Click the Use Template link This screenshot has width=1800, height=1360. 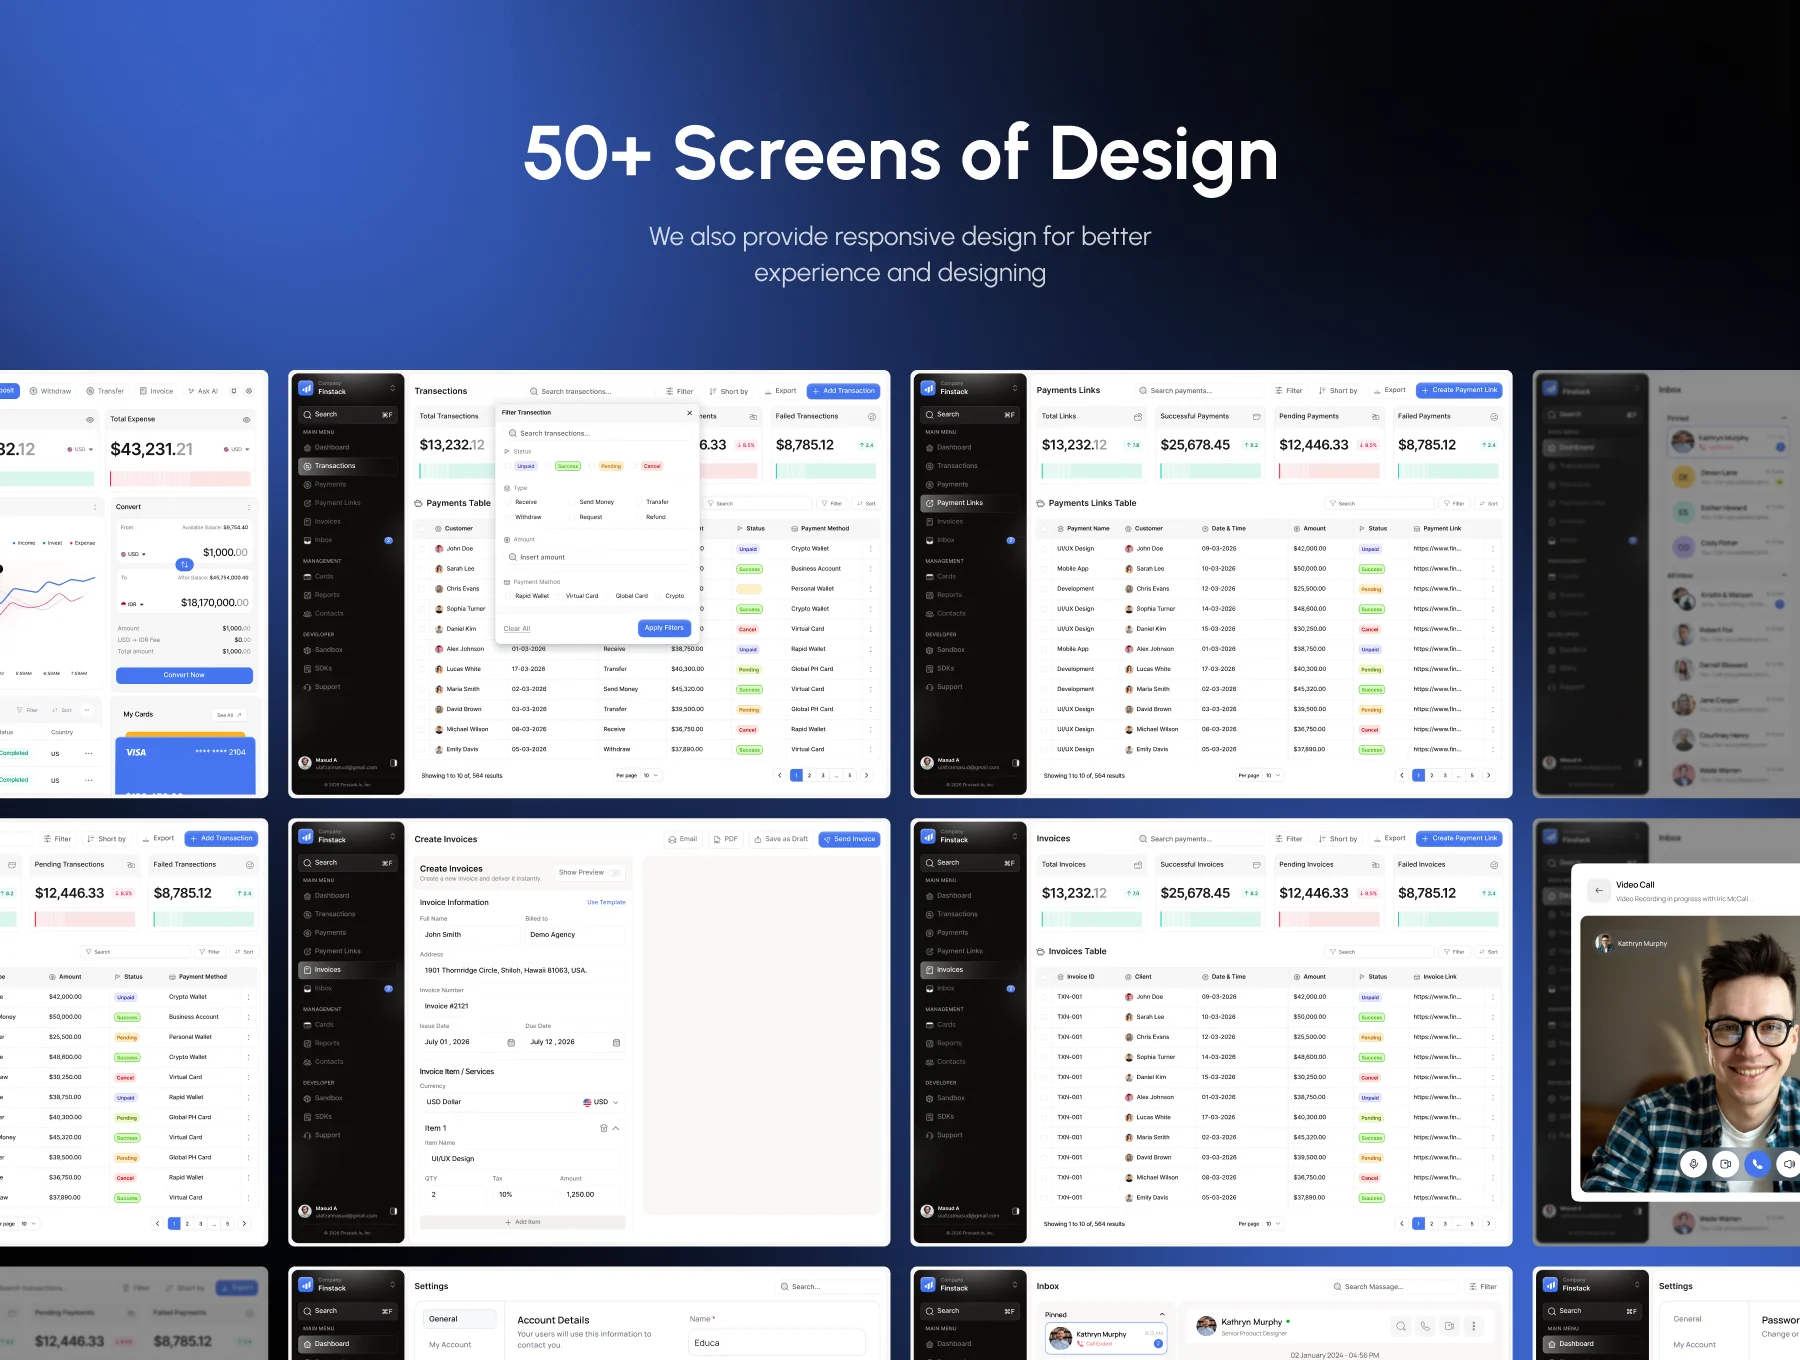(x=606, y=902)
